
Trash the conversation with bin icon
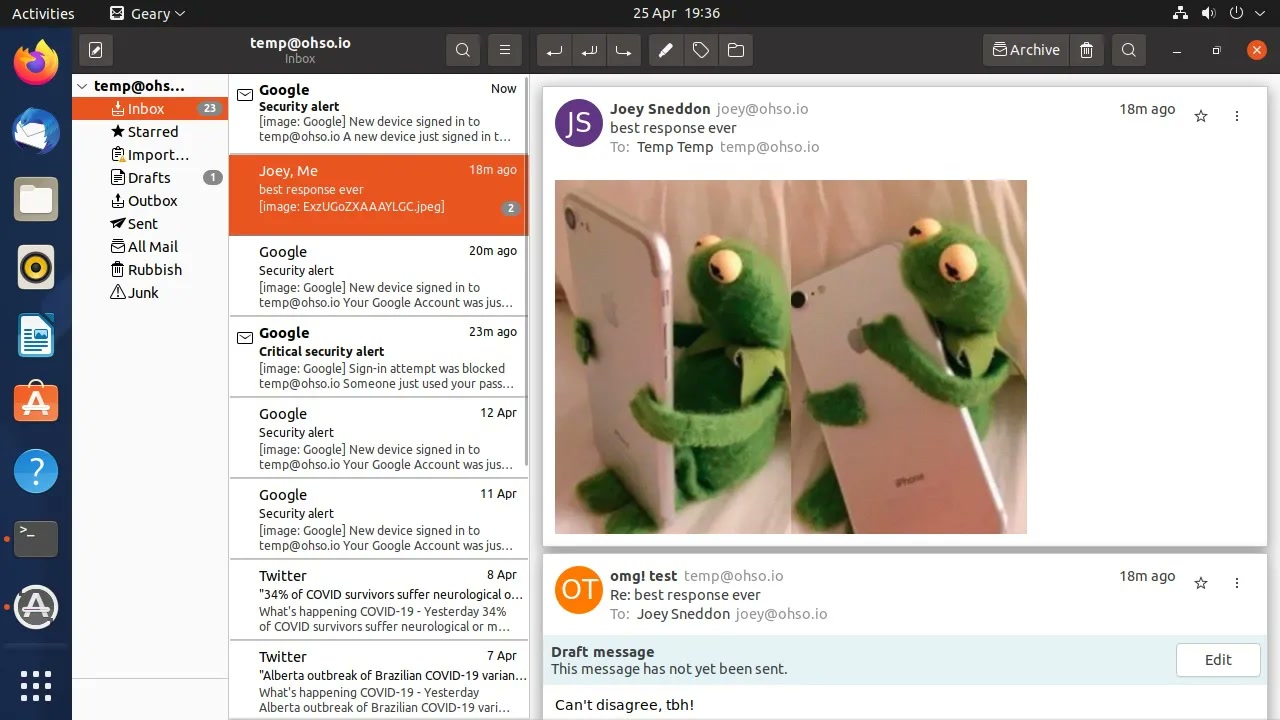(1087, 50)
